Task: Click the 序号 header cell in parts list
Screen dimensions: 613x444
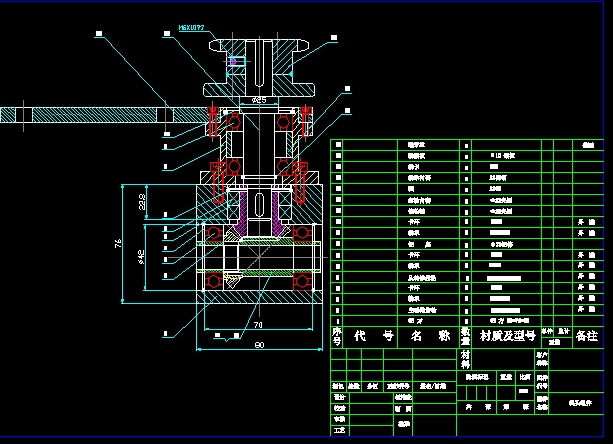Action: 337,337
